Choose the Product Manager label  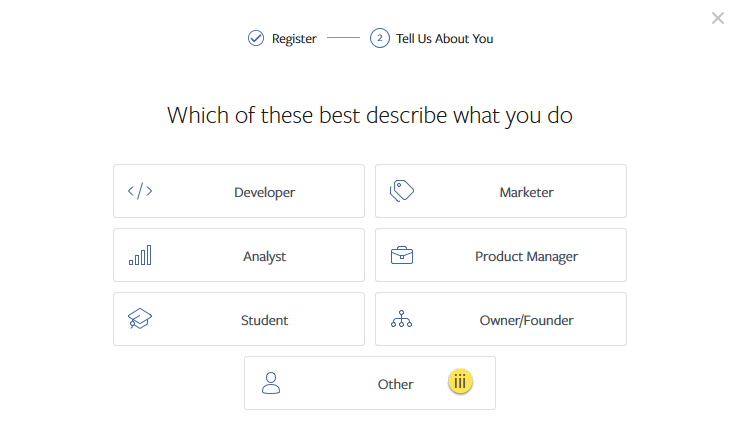[x=526, y=256]
